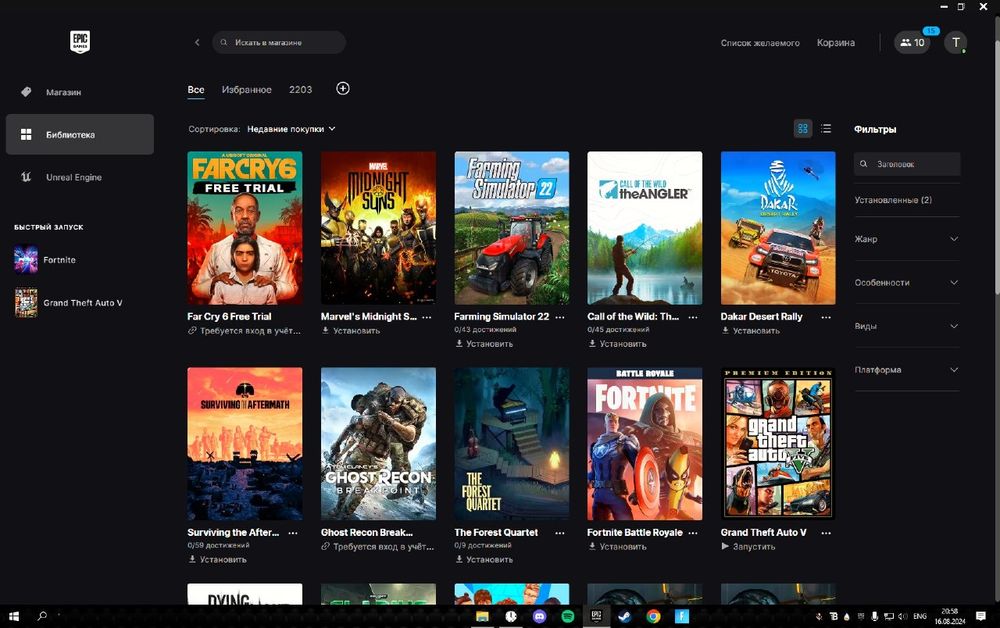Quick launch Grand Theft Auto V sidebar entry
1000x628 pixels.
tap(68, 302)
